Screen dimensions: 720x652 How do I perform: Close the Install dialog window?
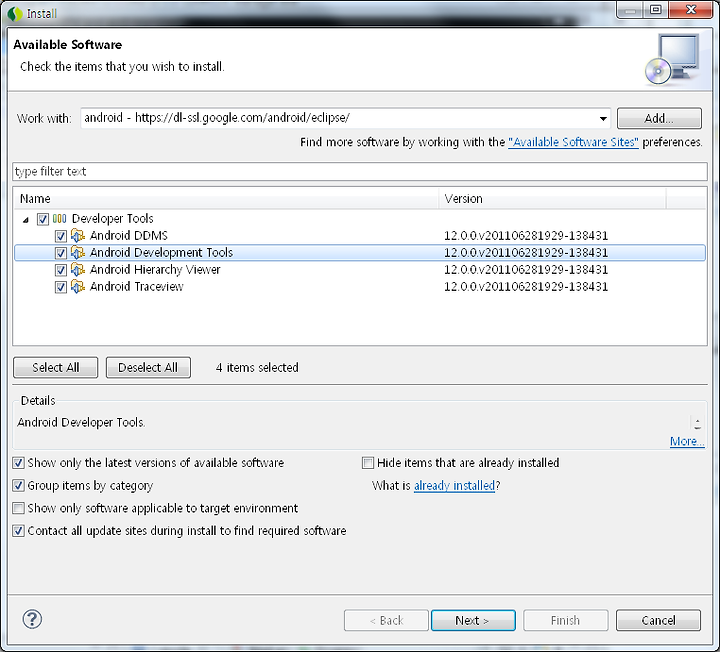(x=691, y=9)
